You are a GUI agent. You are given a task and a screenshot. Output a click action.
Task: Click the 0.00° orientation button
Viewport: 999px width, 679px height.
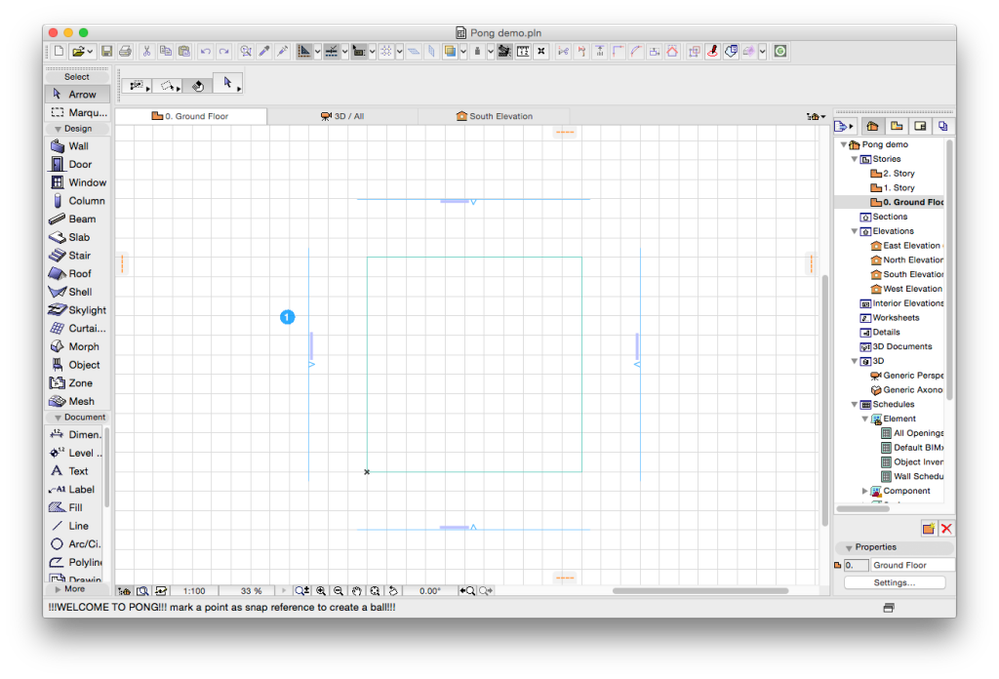click(x=430, y=591)
